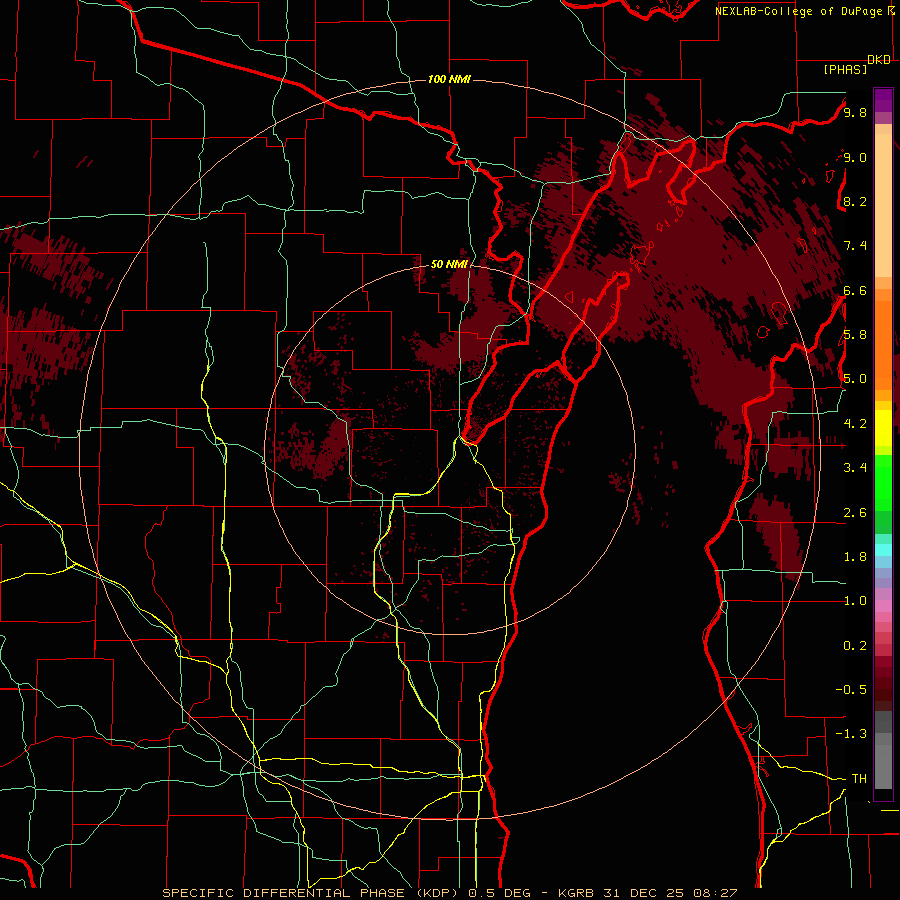
Task: Click the 'DKD' legend label
Action: pos(879,59)
